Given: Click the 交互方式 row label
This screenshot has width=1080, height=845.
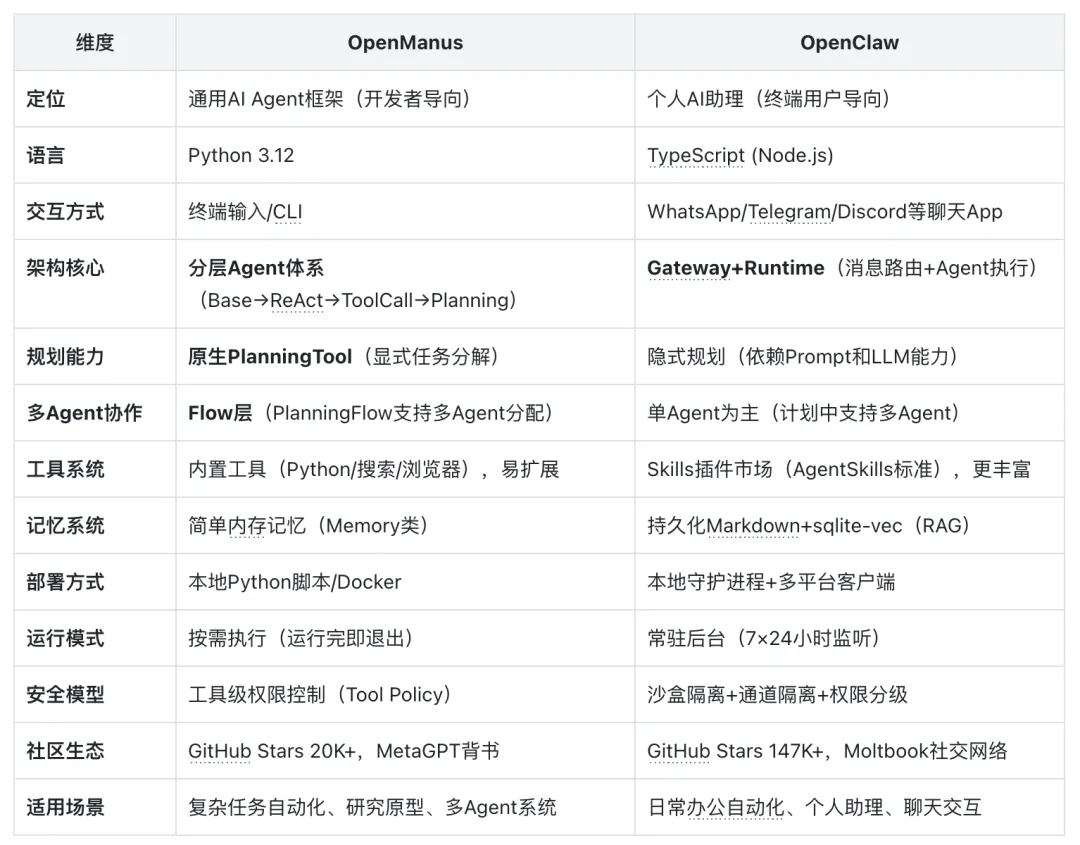Looking at the screenshot, I should (x=65, y=211).
